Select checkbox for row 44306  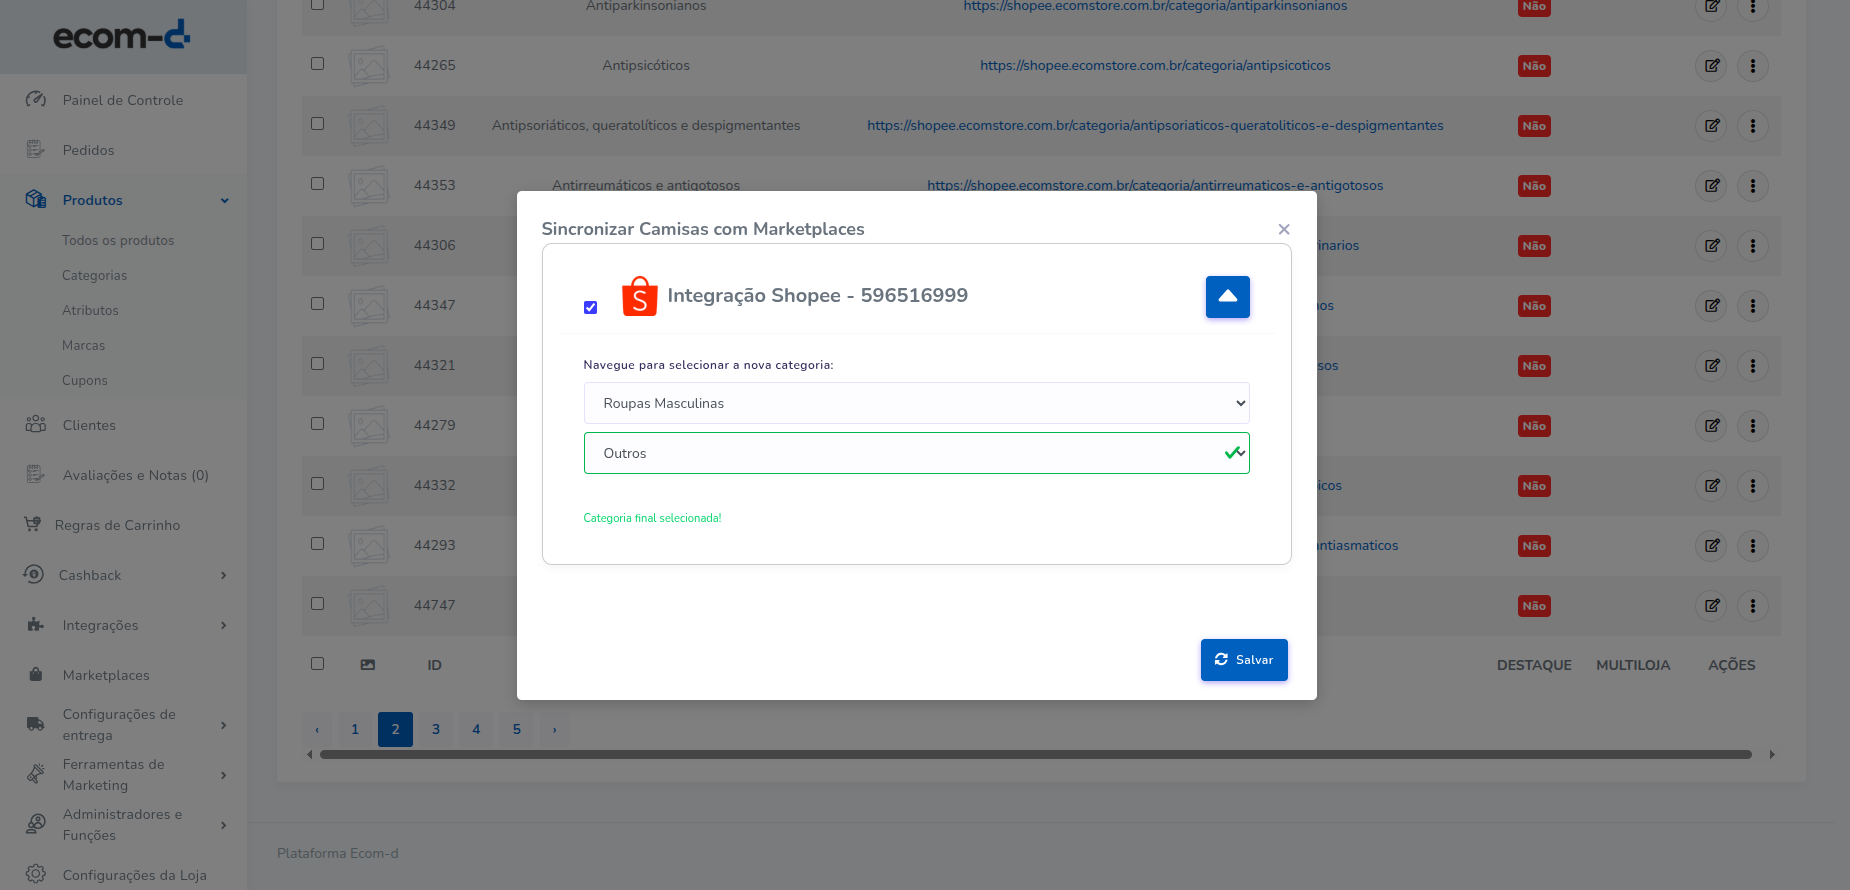pyautogui.click(x=317, y=244)
